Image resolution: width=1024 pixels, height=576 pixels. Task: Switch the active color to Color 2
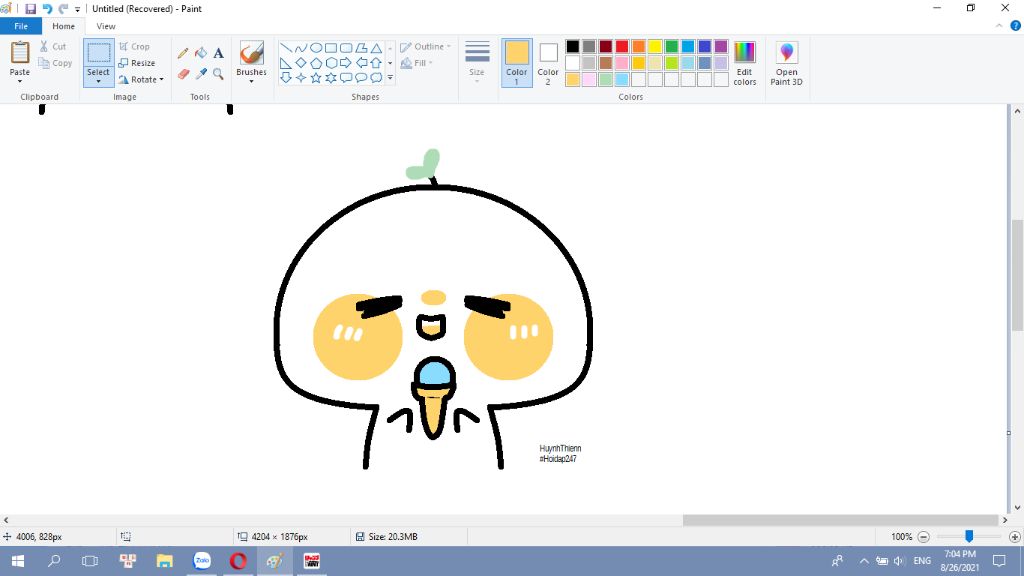tap(548, 63)
